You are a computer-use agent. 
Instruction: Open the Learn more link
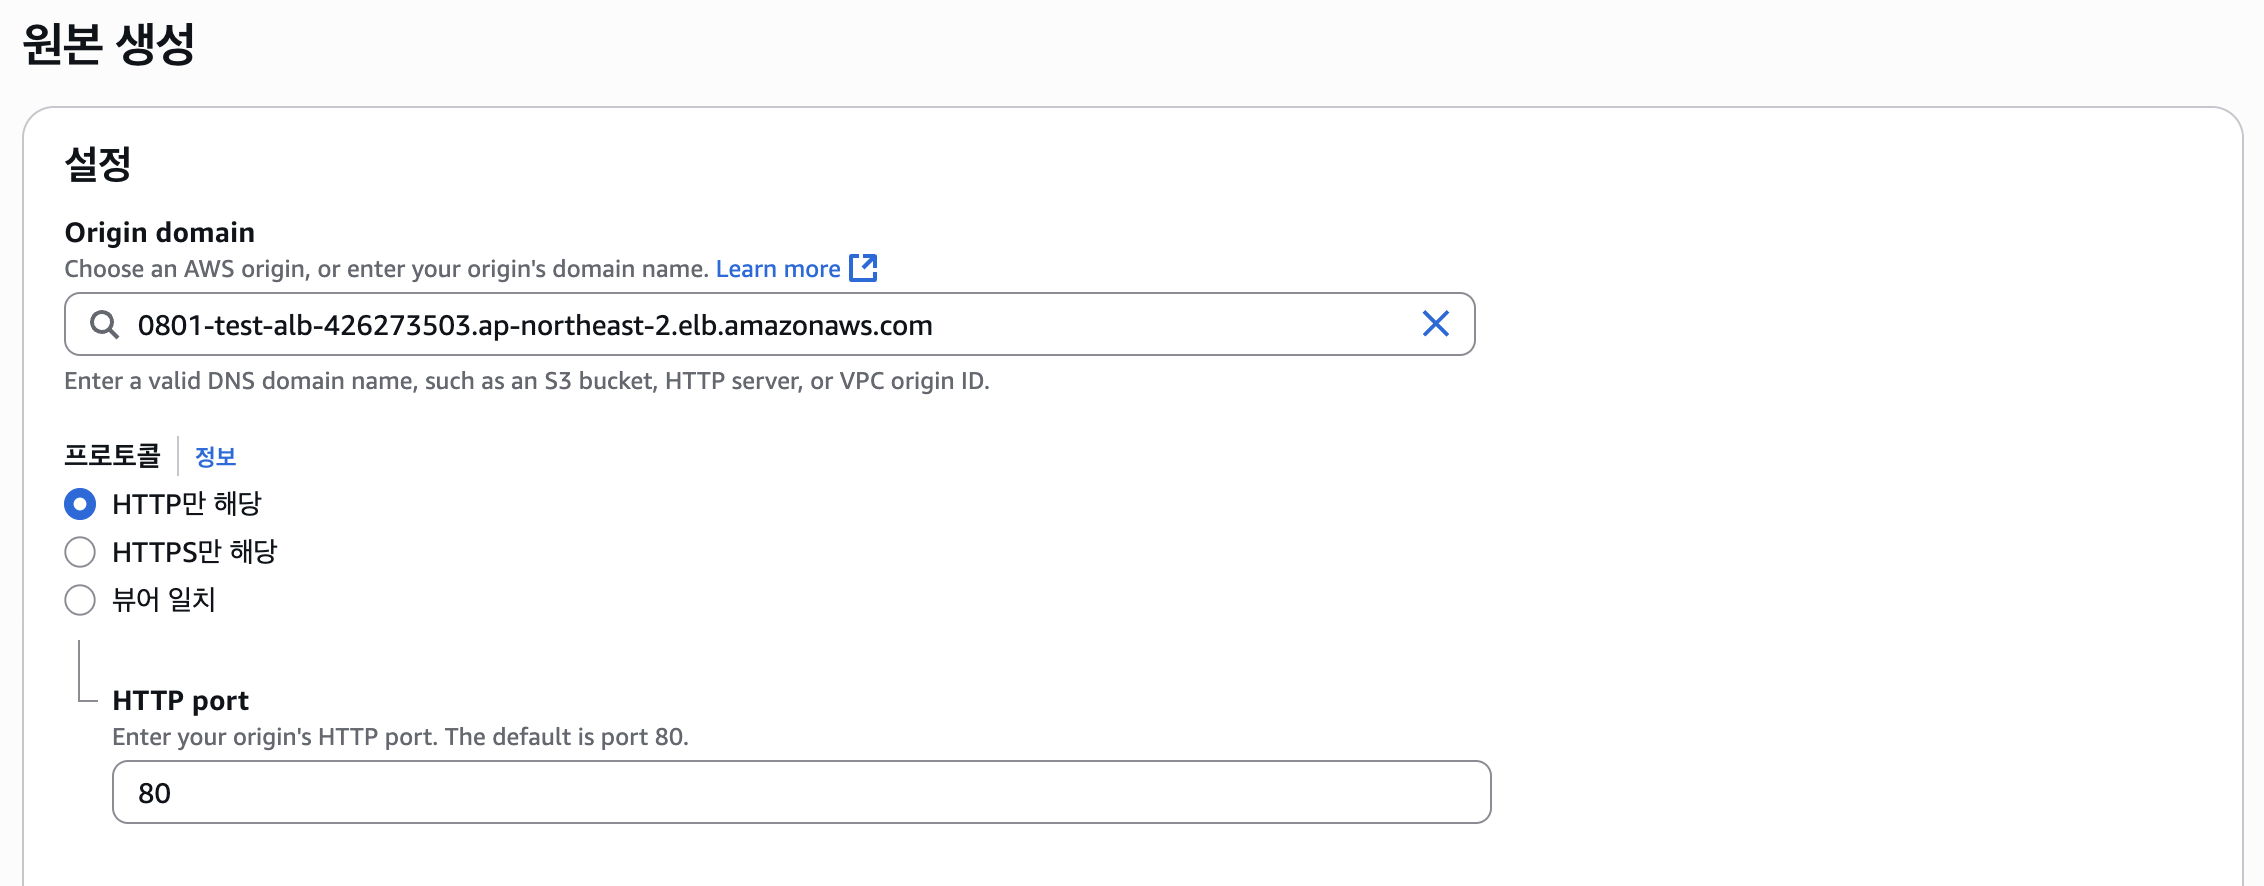777,269
